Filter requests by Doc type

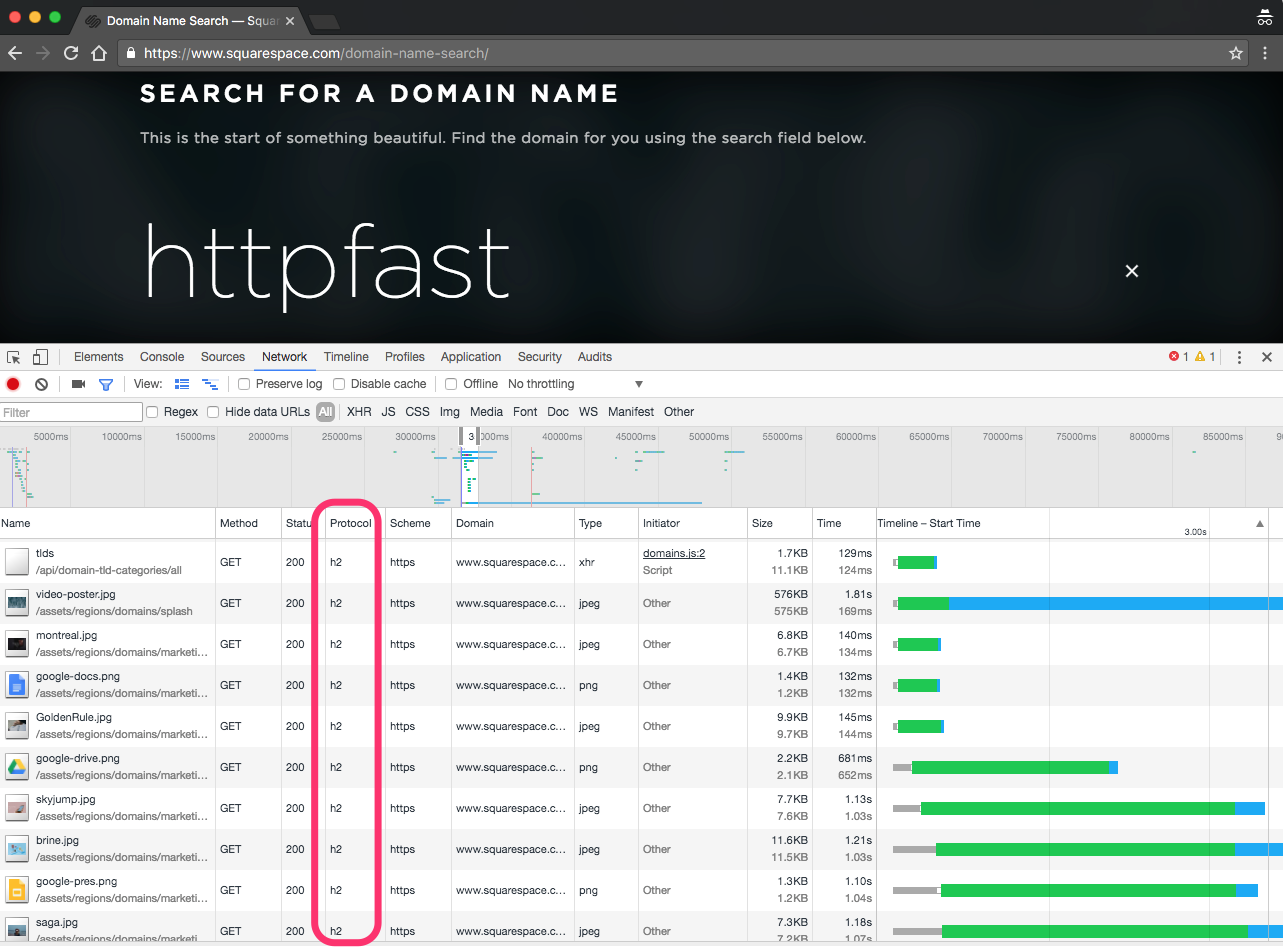point(558,412)
